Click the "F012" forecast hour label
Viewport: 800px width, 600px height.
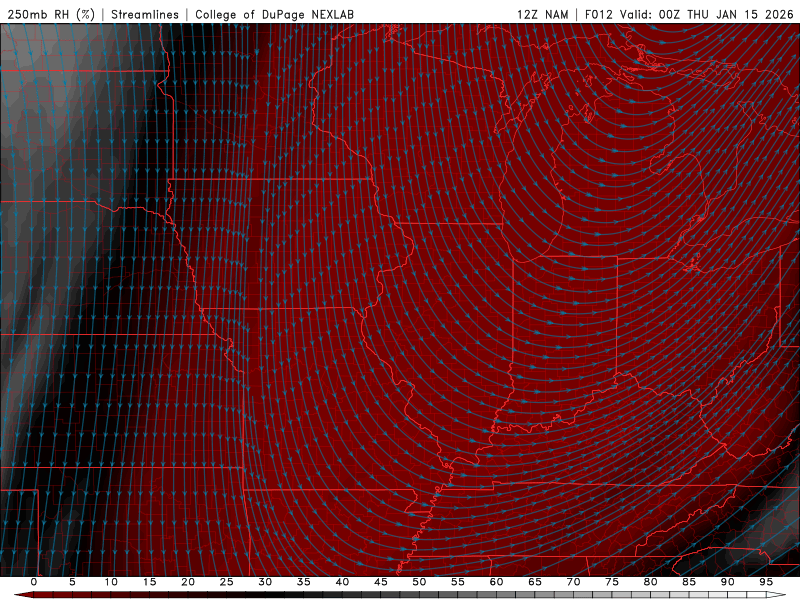click(x=598, y=14)
